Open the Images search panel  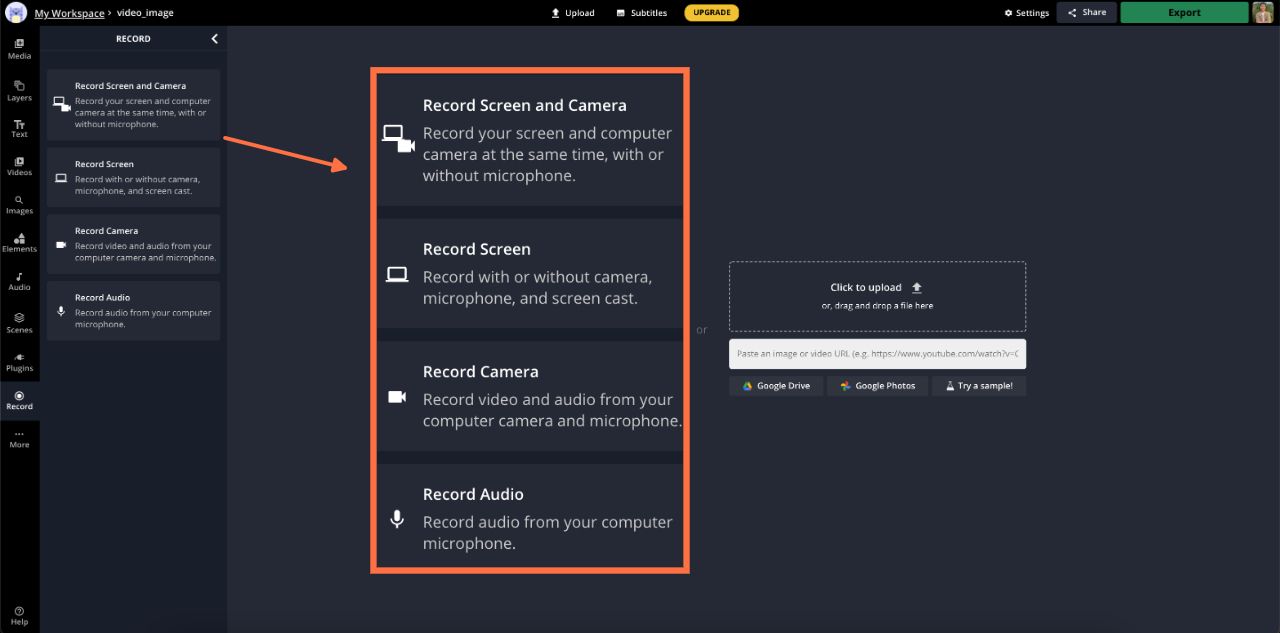click(19, 204)
